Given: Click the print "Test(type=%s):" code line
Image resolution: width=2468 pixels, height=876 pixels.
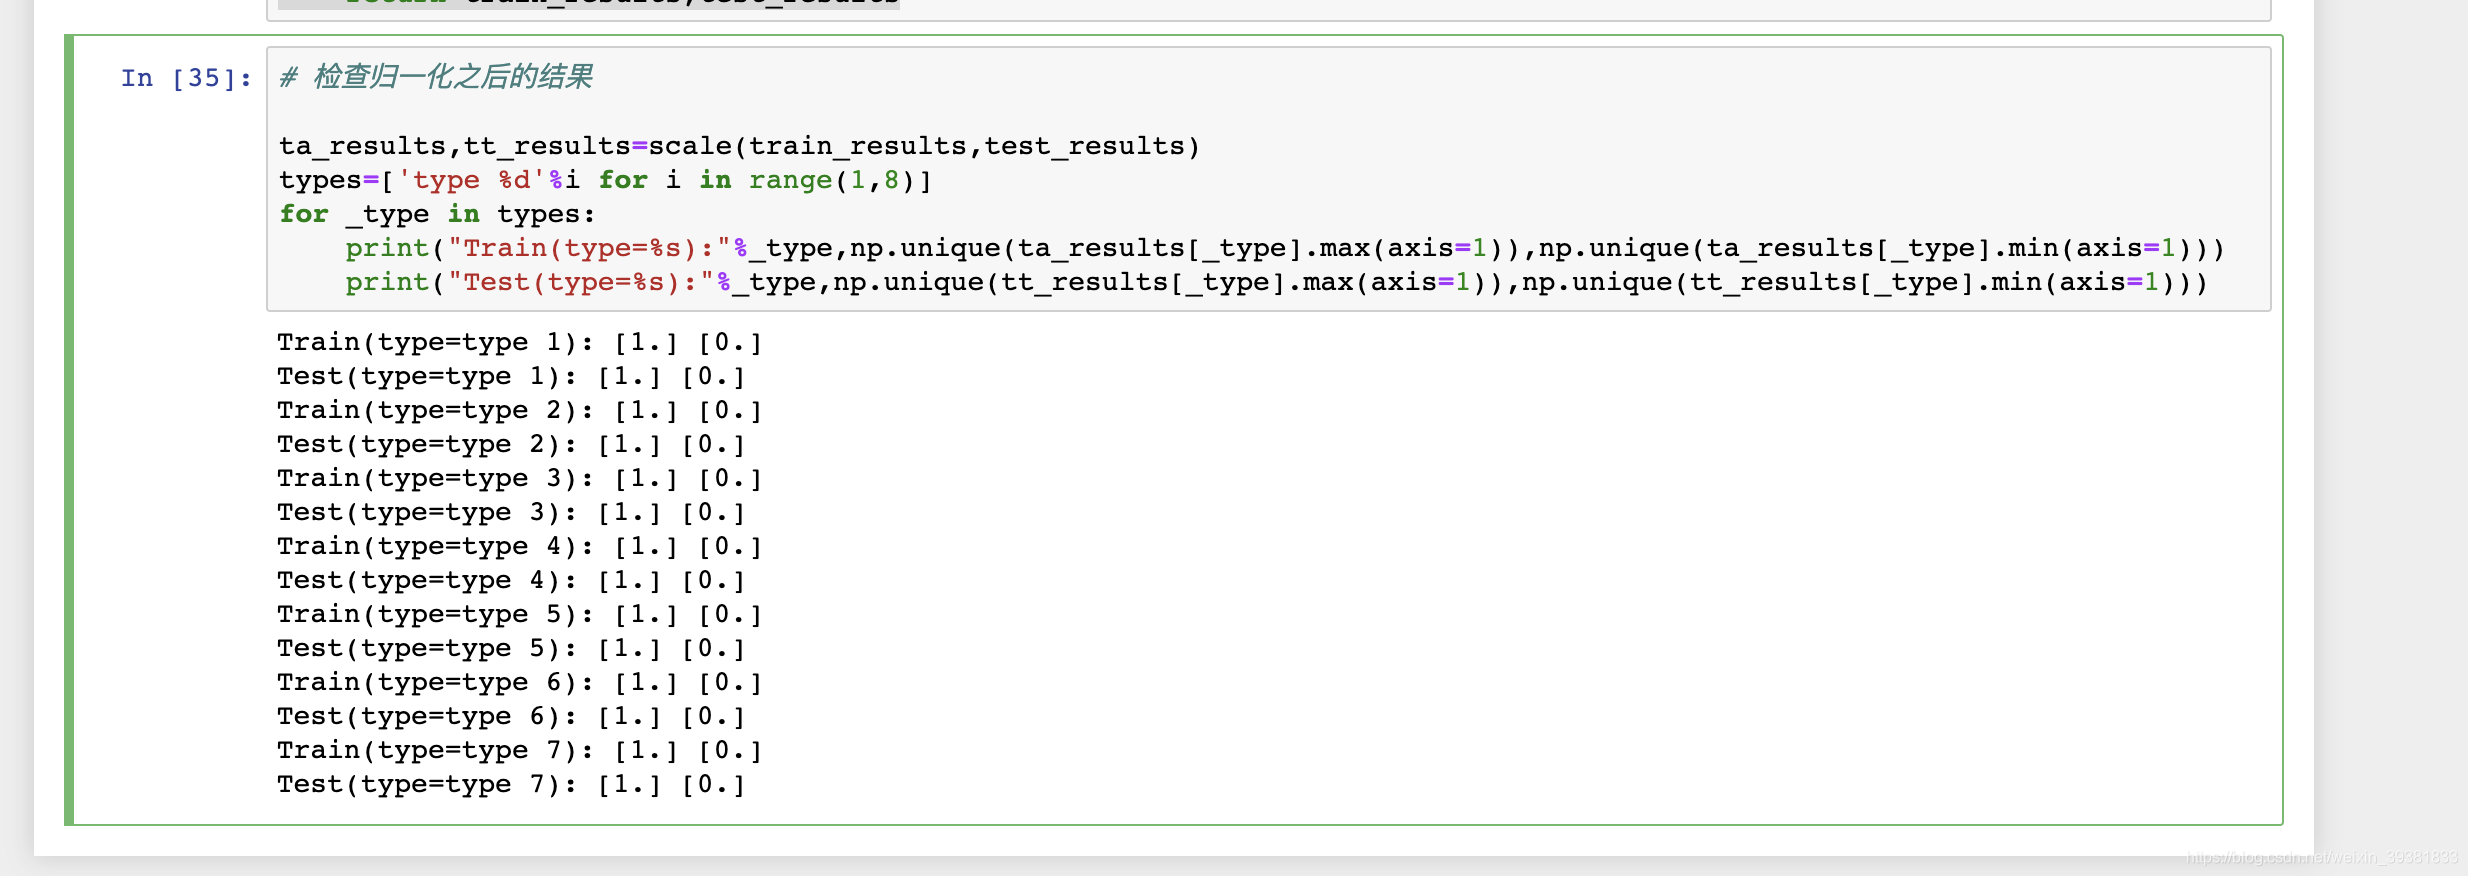Looking at the screenshot, I should tap(1276, 282).
